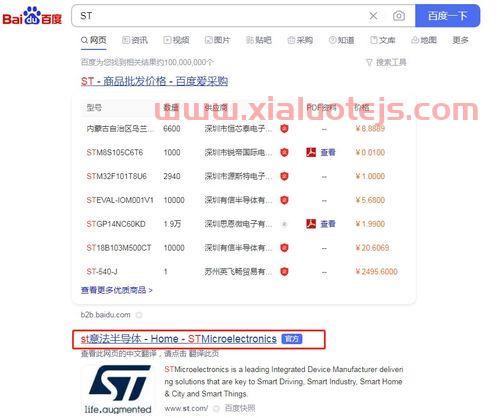Click the Baidu logo

pyautogui.click(x=32, y=16)
